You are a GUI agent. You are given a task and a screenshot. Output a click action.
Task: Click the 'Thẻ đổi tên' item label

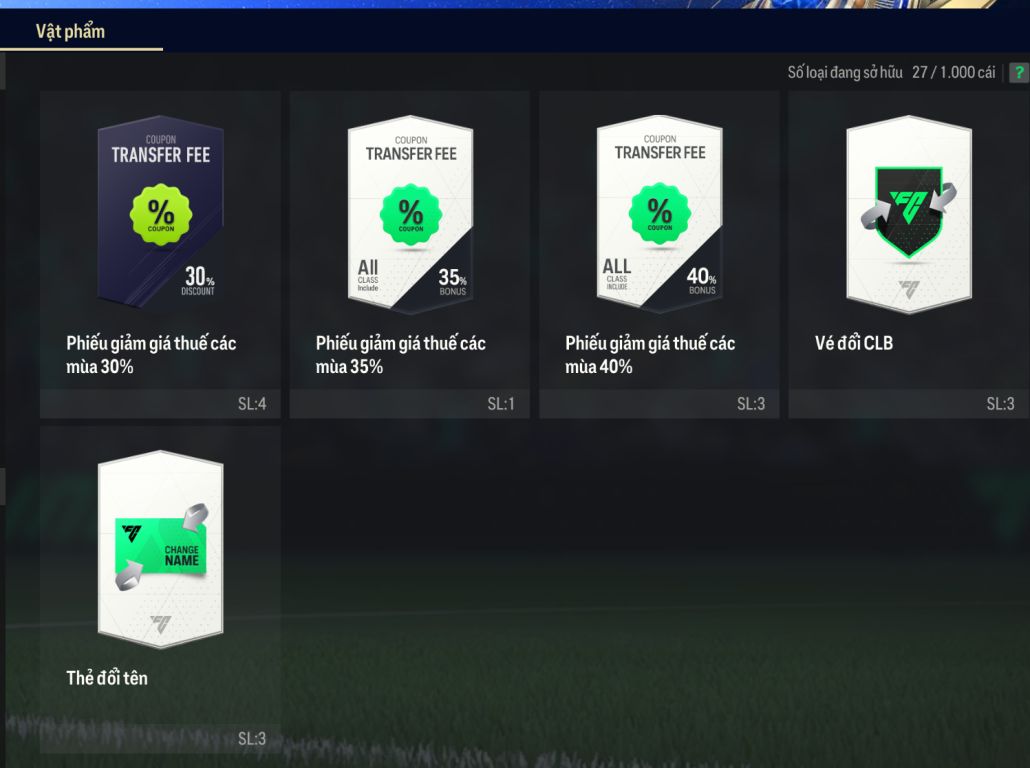point(107,678)
